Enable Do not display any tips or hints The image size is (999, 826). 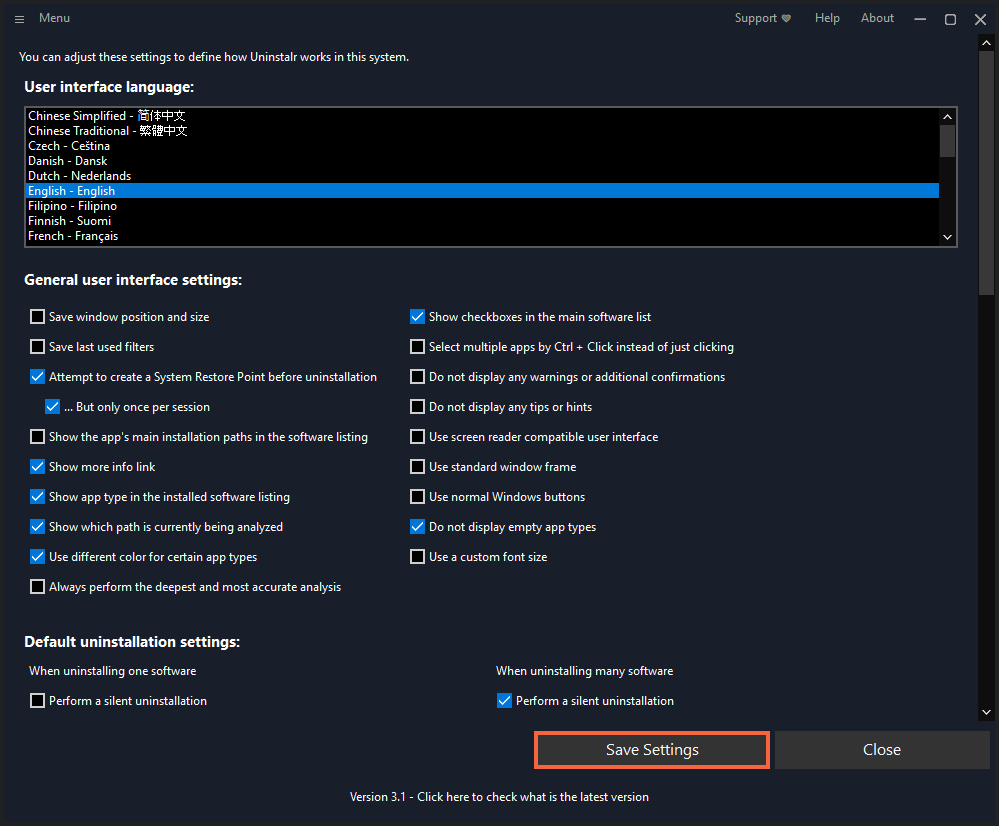pos(417,407)
